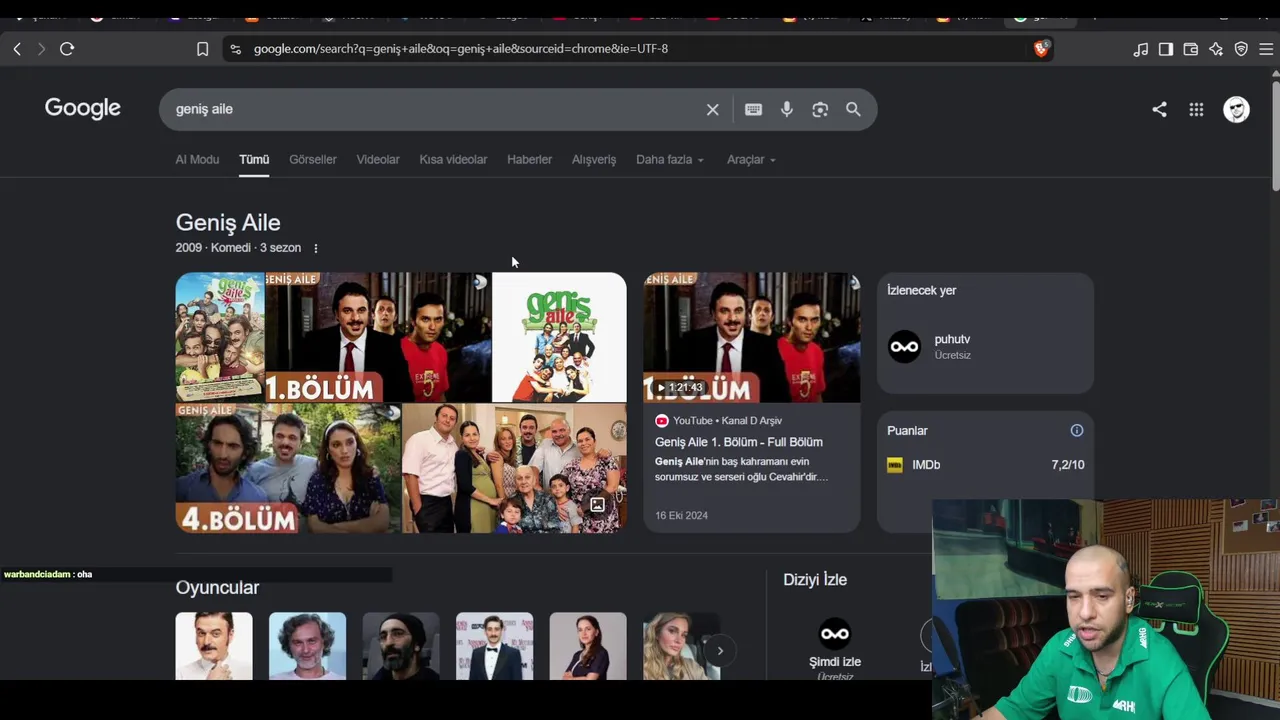Open the Puanlar info icon
The height and width of the screenshot is (720, 1280).
1077,431
